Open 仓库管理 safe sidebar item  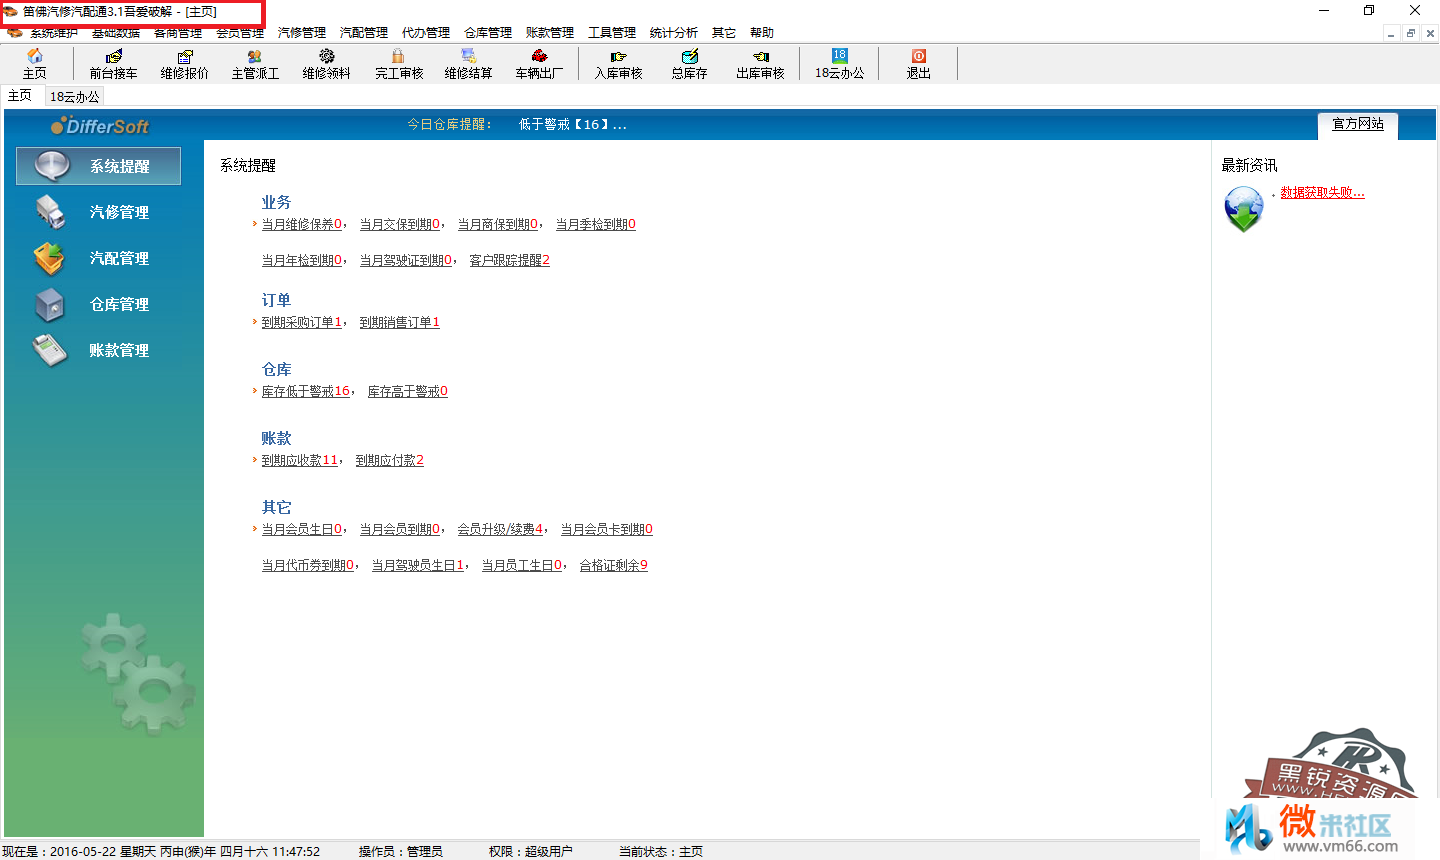(98, 304)
